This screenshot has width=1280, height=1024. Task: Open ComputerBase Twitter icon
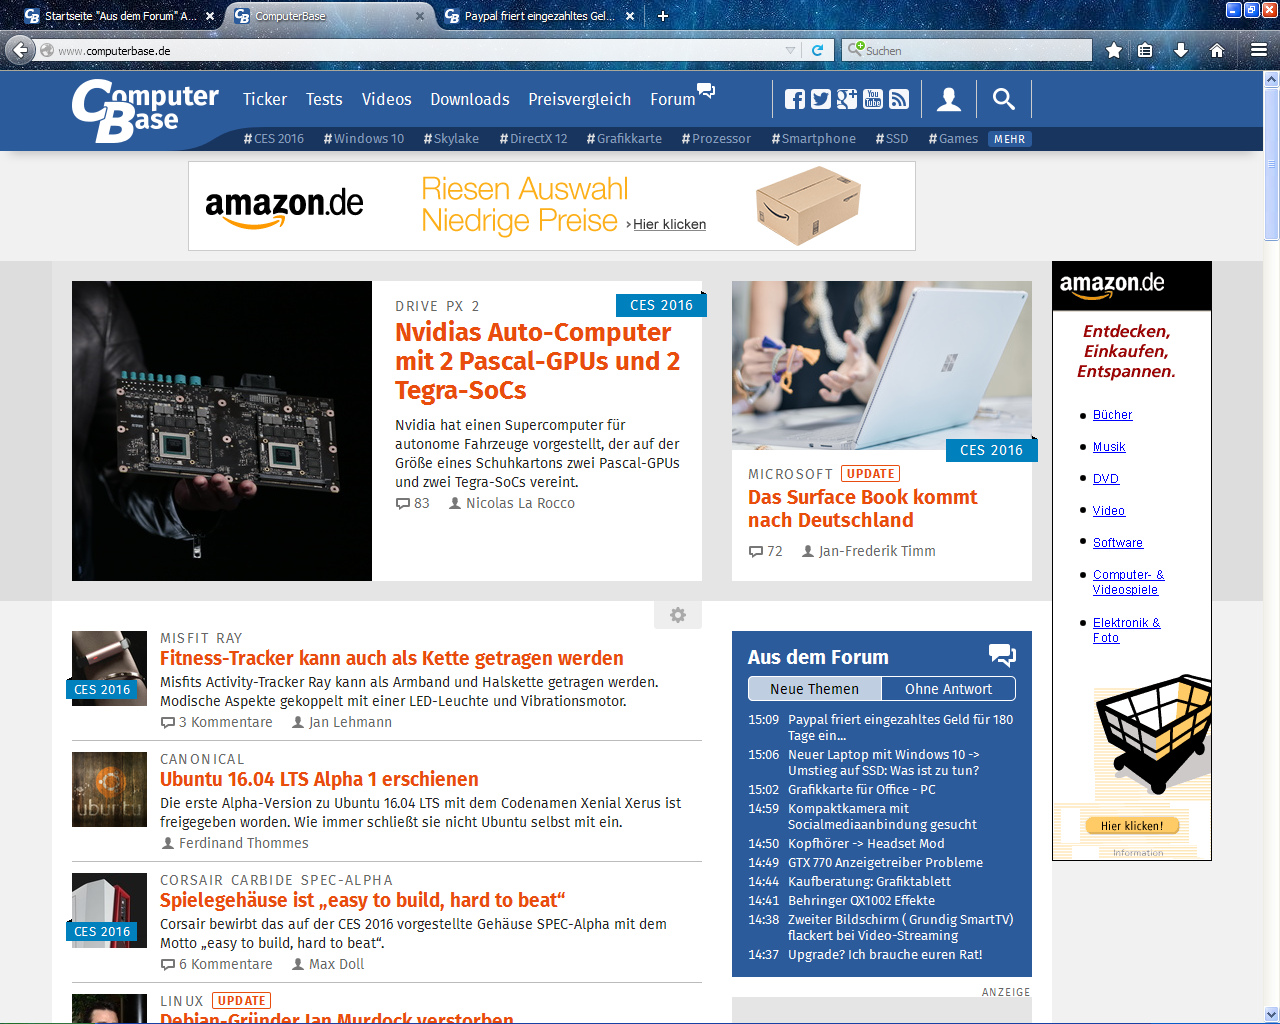[821, 99]
